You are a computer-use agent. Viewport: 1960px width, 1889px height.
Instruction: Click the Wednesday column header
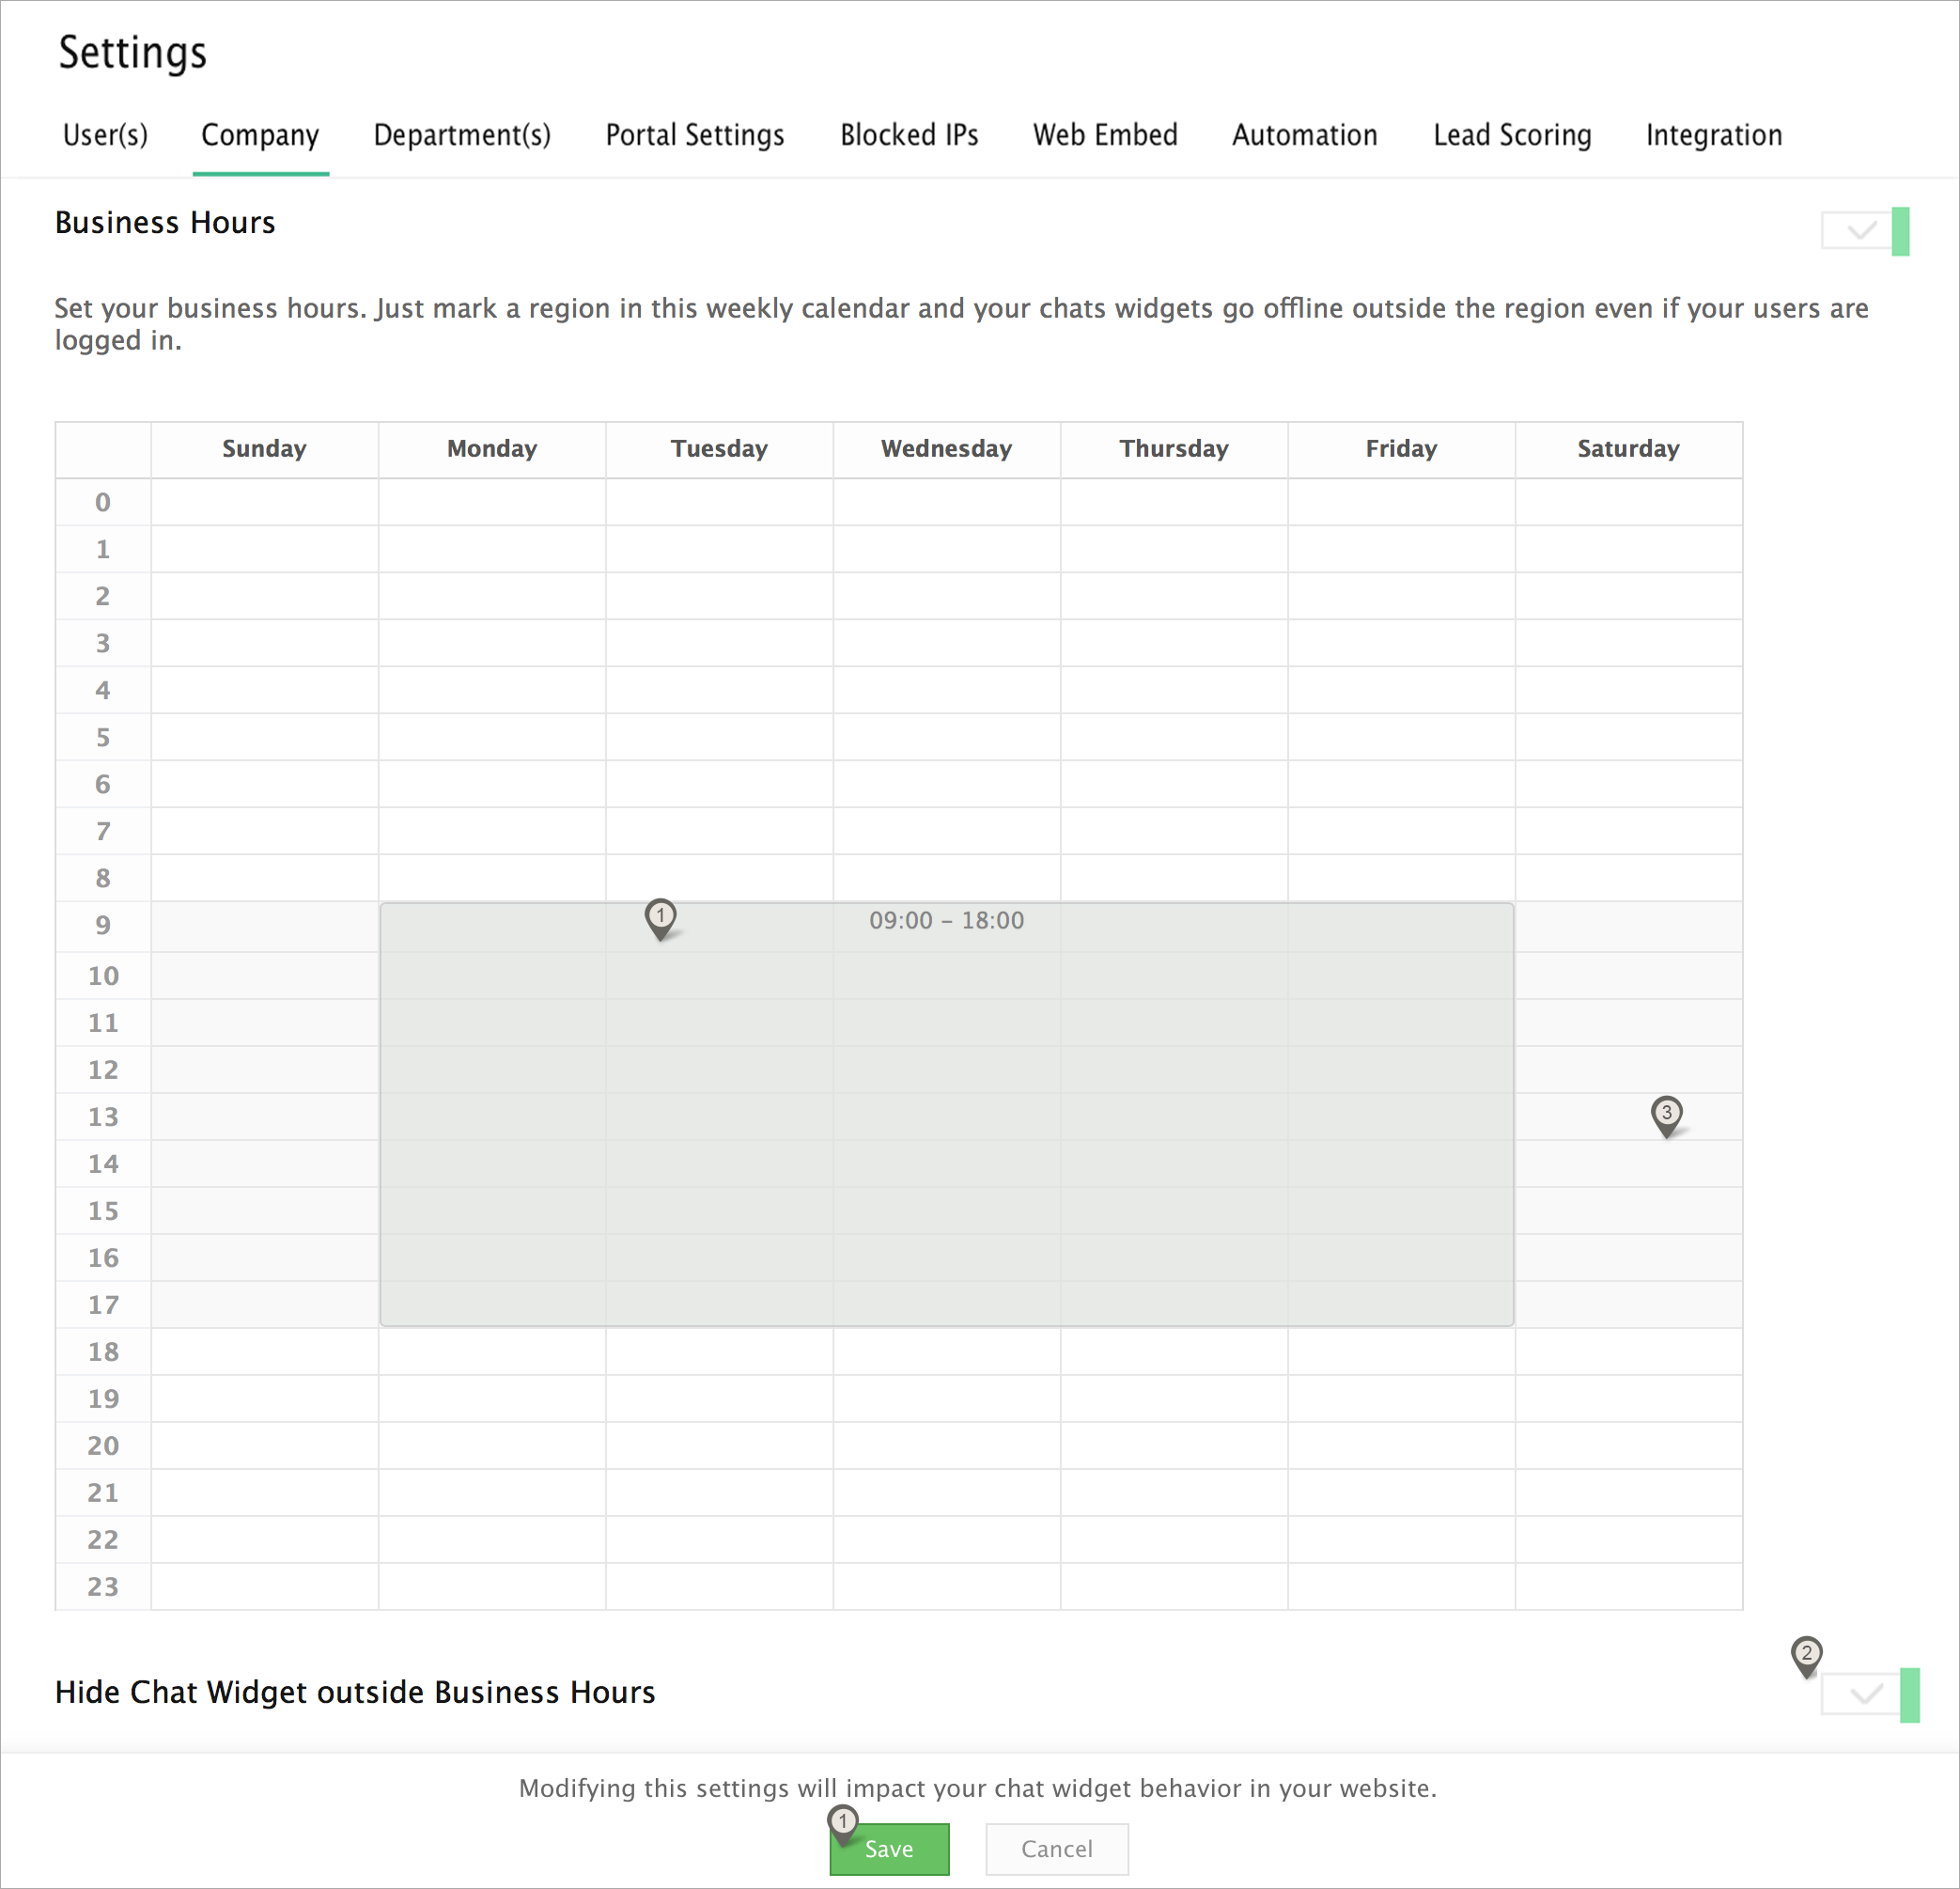click(946, 449)
